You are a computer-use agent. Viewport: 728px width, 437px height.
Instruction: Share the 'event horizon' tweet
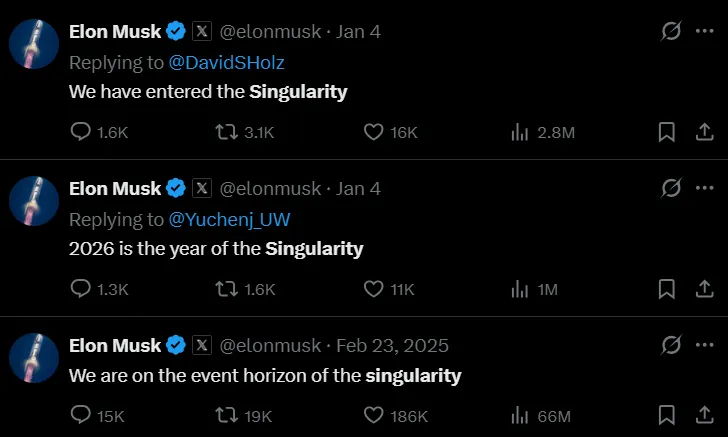click(703, 415)
